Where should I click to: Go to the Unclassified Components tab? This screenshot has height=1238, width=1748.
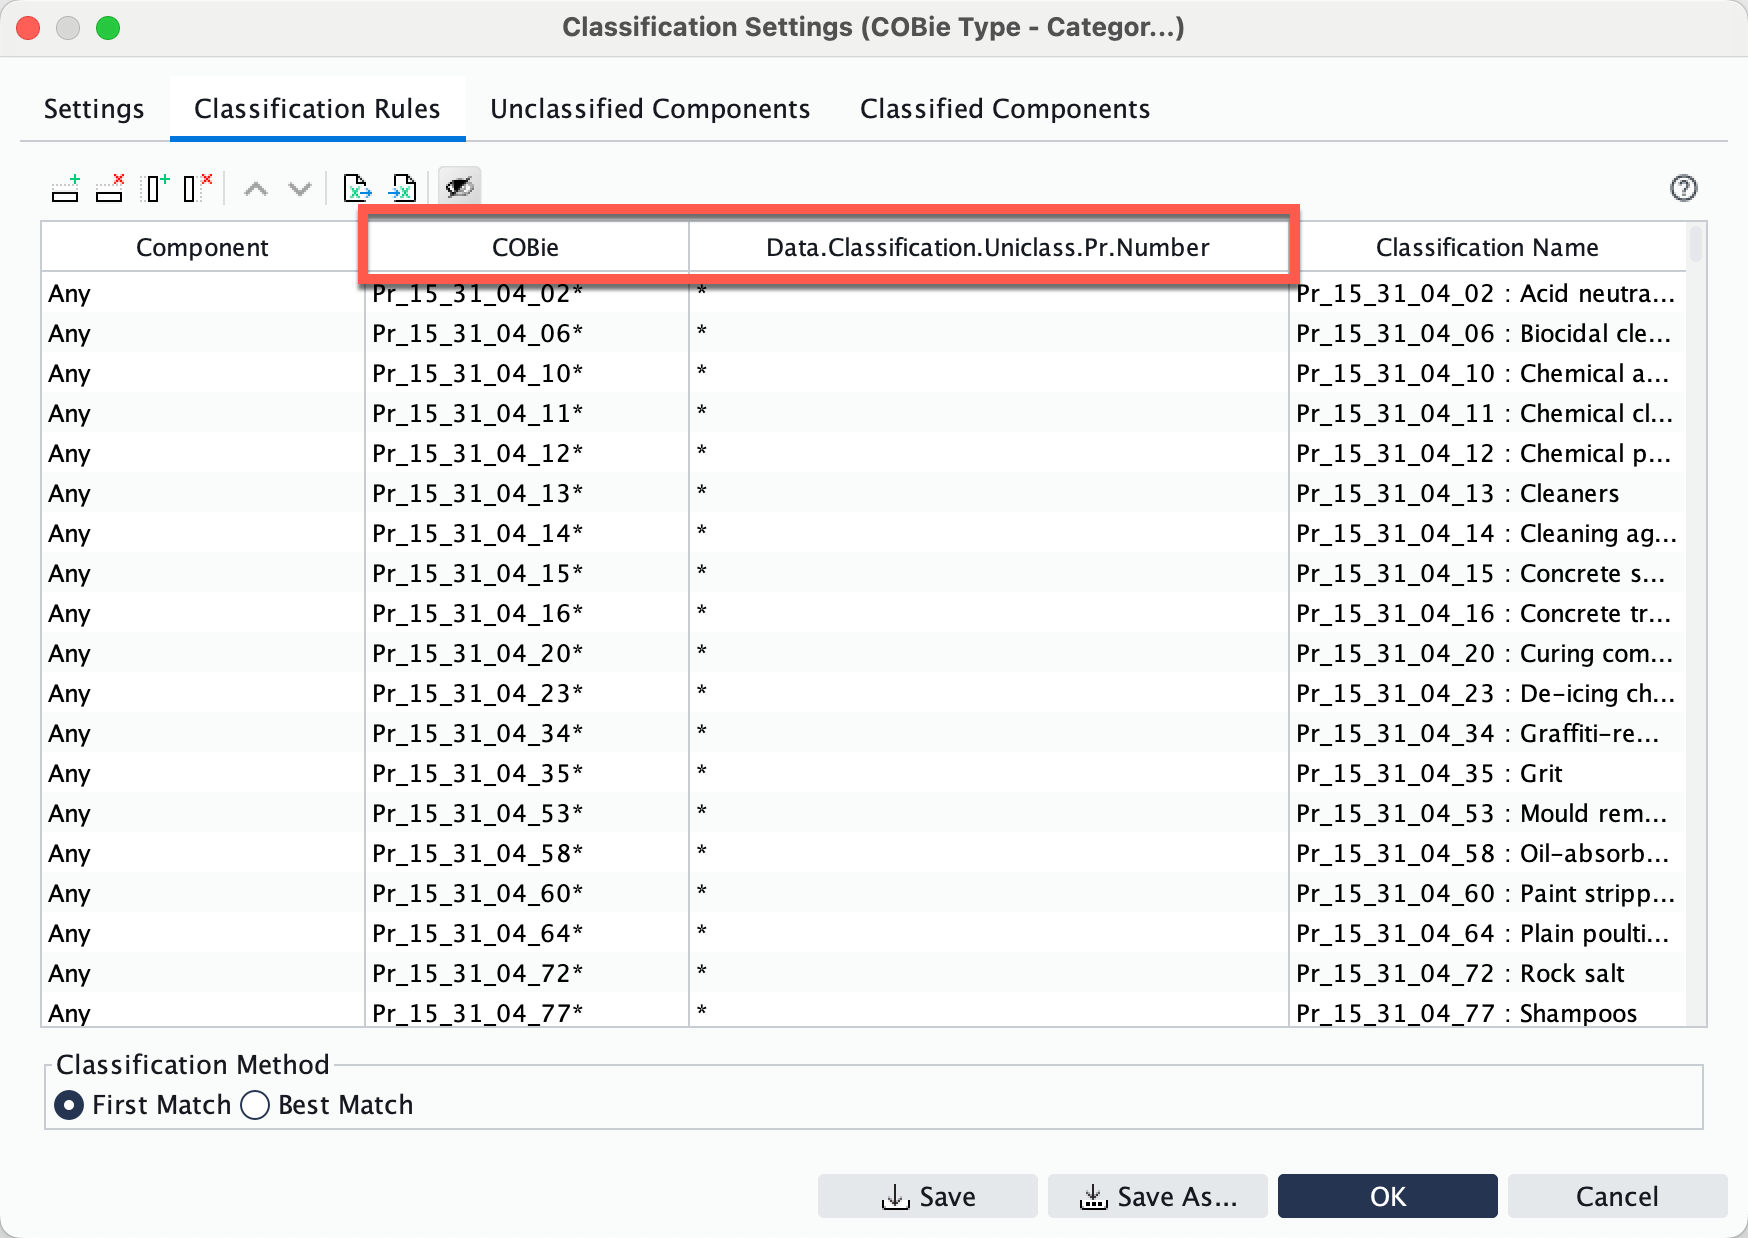pyautogui.click(x=650, y=108)
